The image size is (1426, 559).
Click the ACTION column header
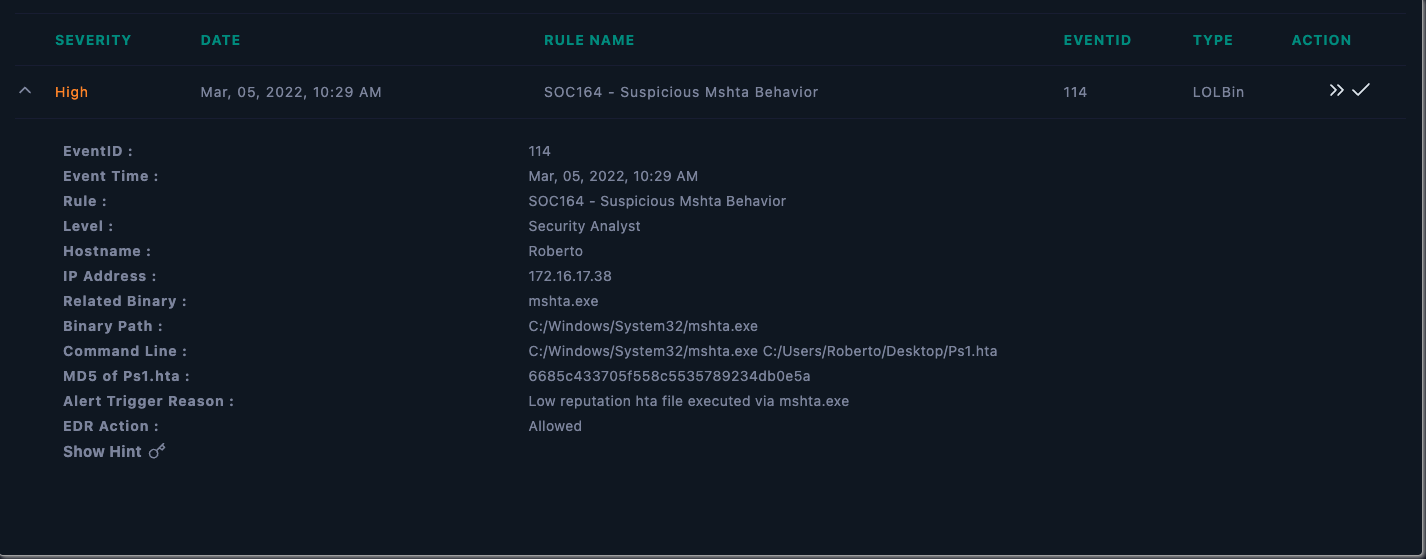coord(1321,40)
